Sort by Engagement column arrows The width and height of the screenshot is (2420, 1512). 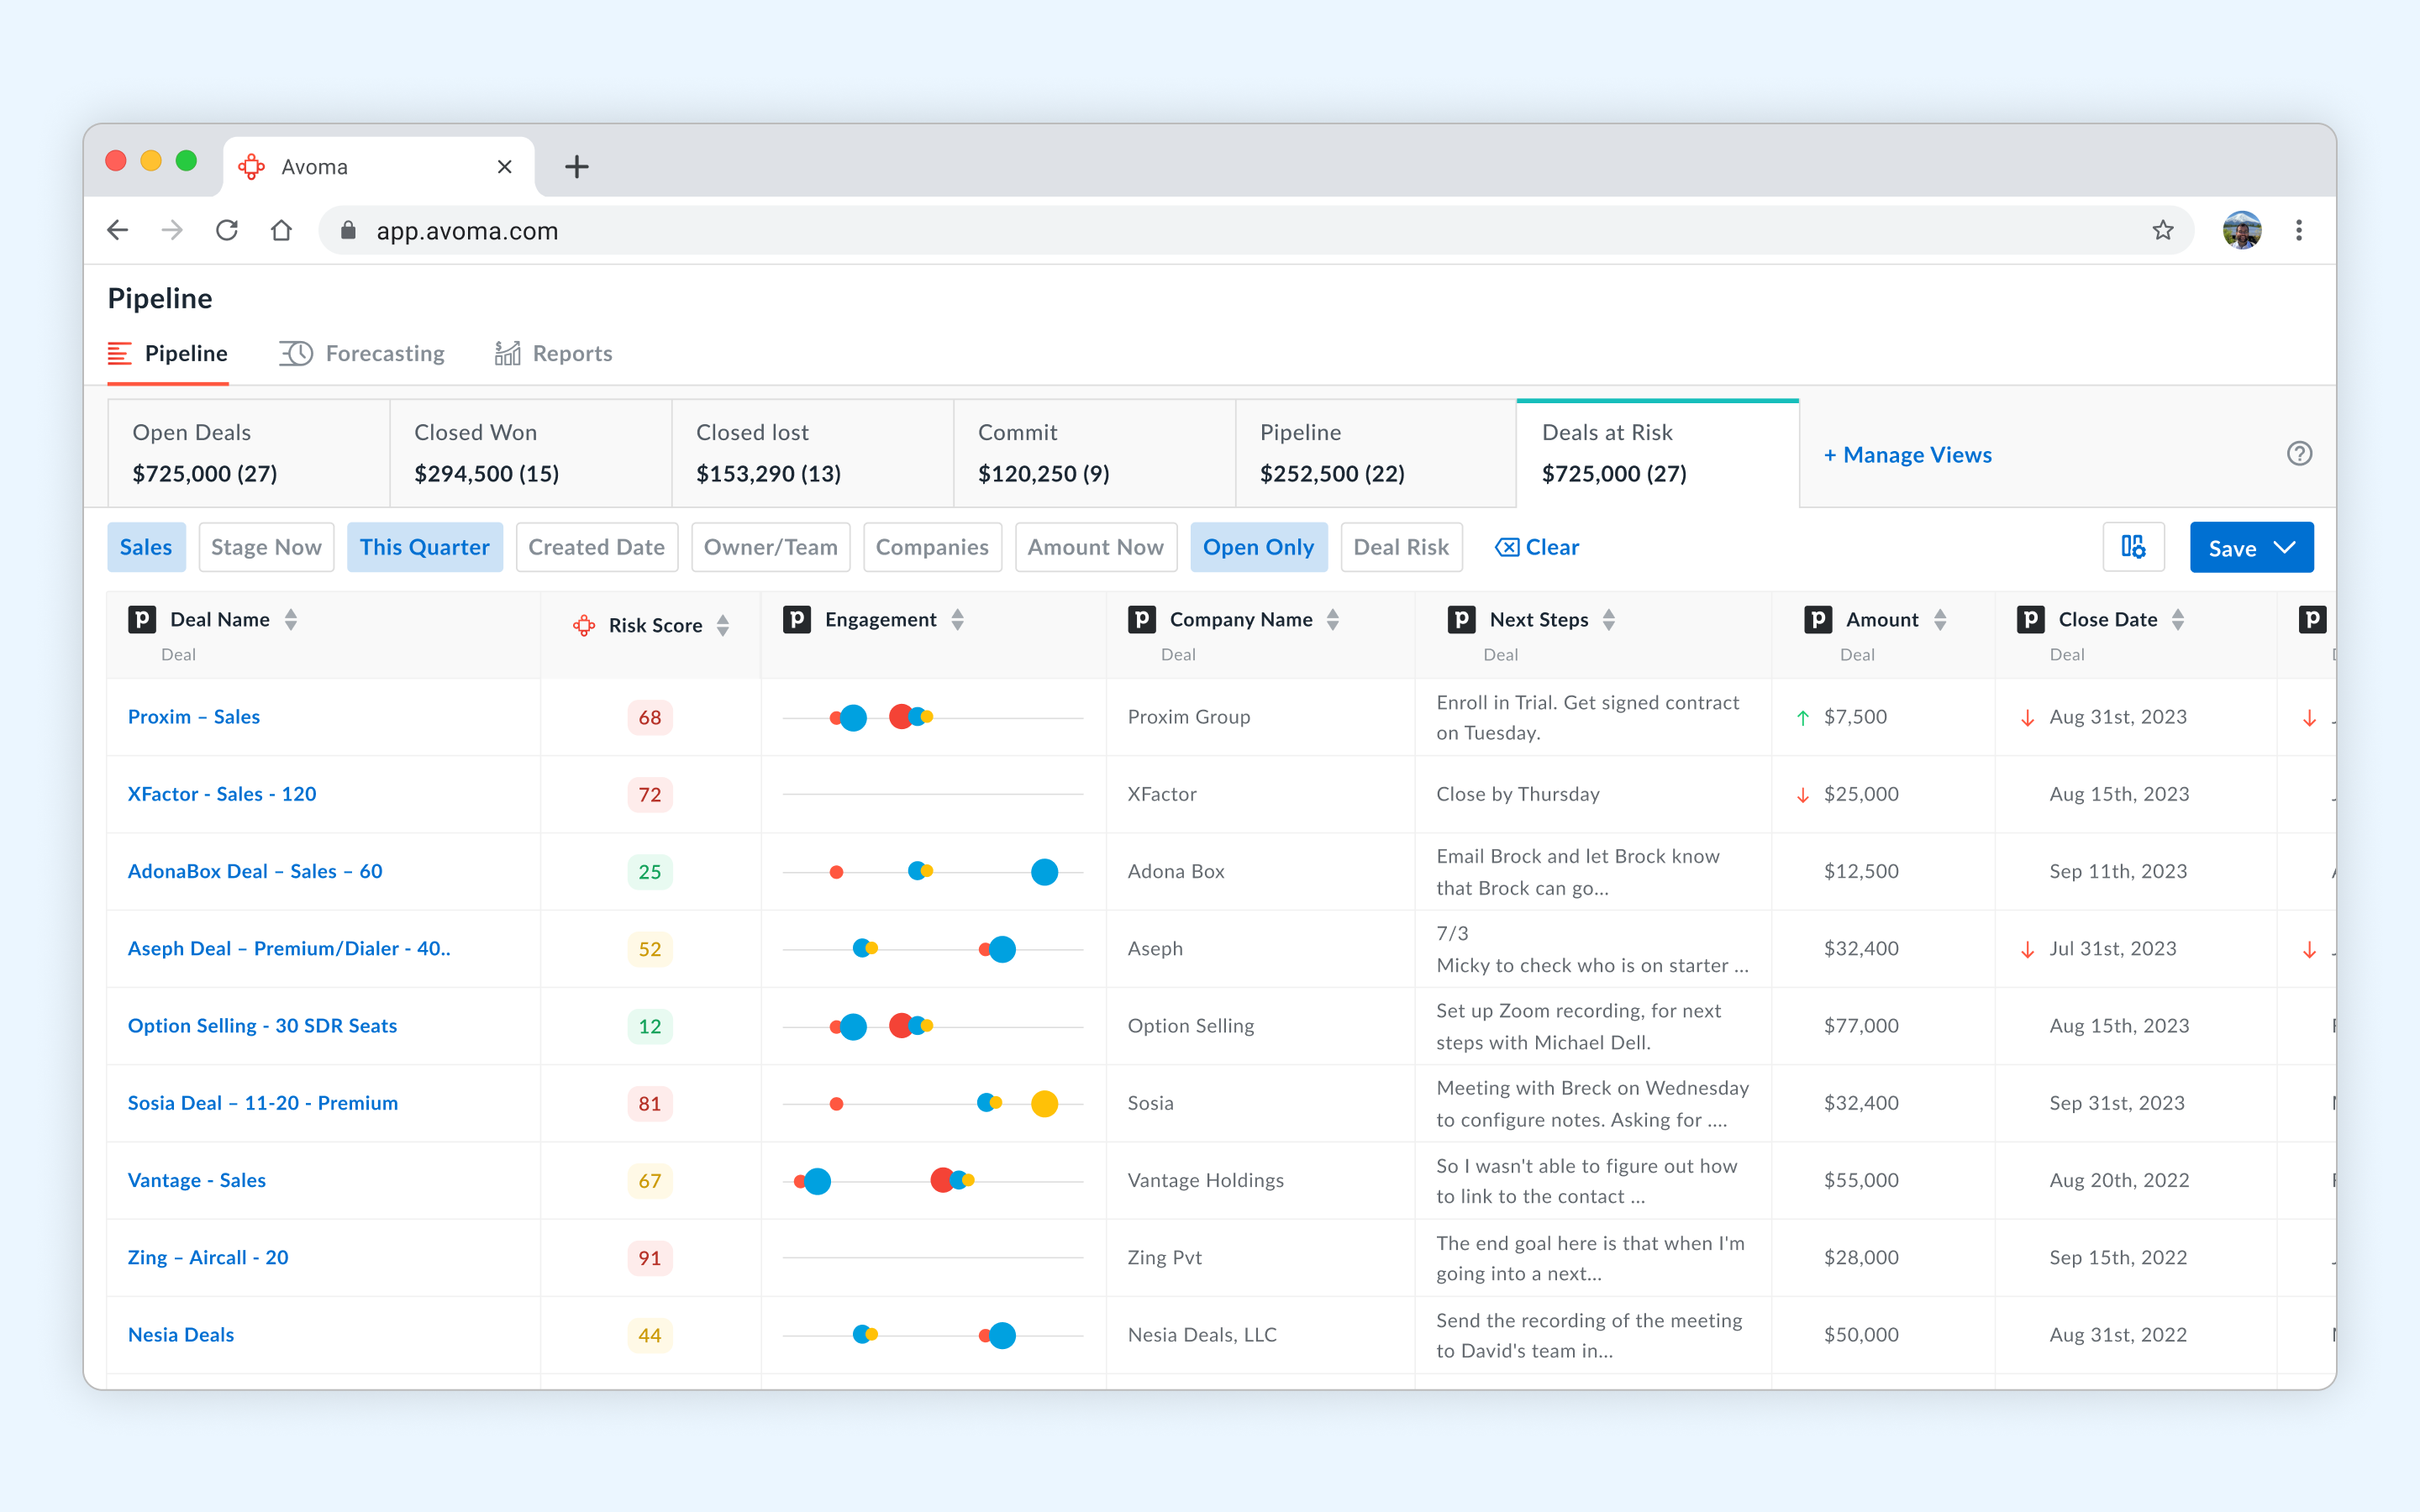point(957,620)
